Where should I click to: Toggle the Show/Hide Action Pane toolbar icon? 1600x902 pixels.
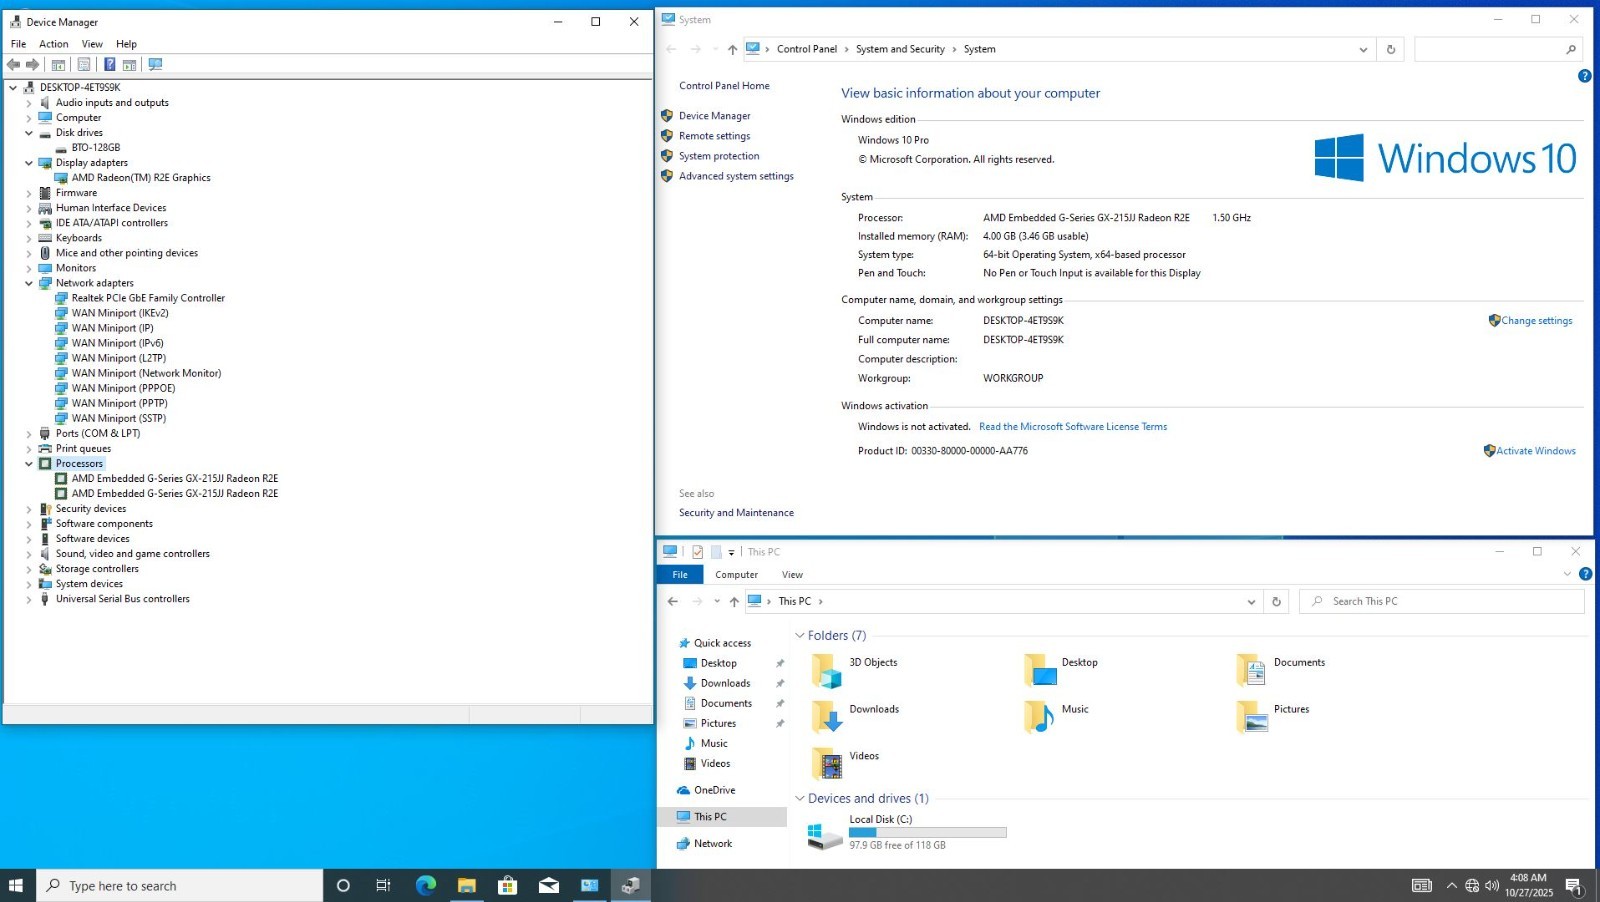point(130,64)
